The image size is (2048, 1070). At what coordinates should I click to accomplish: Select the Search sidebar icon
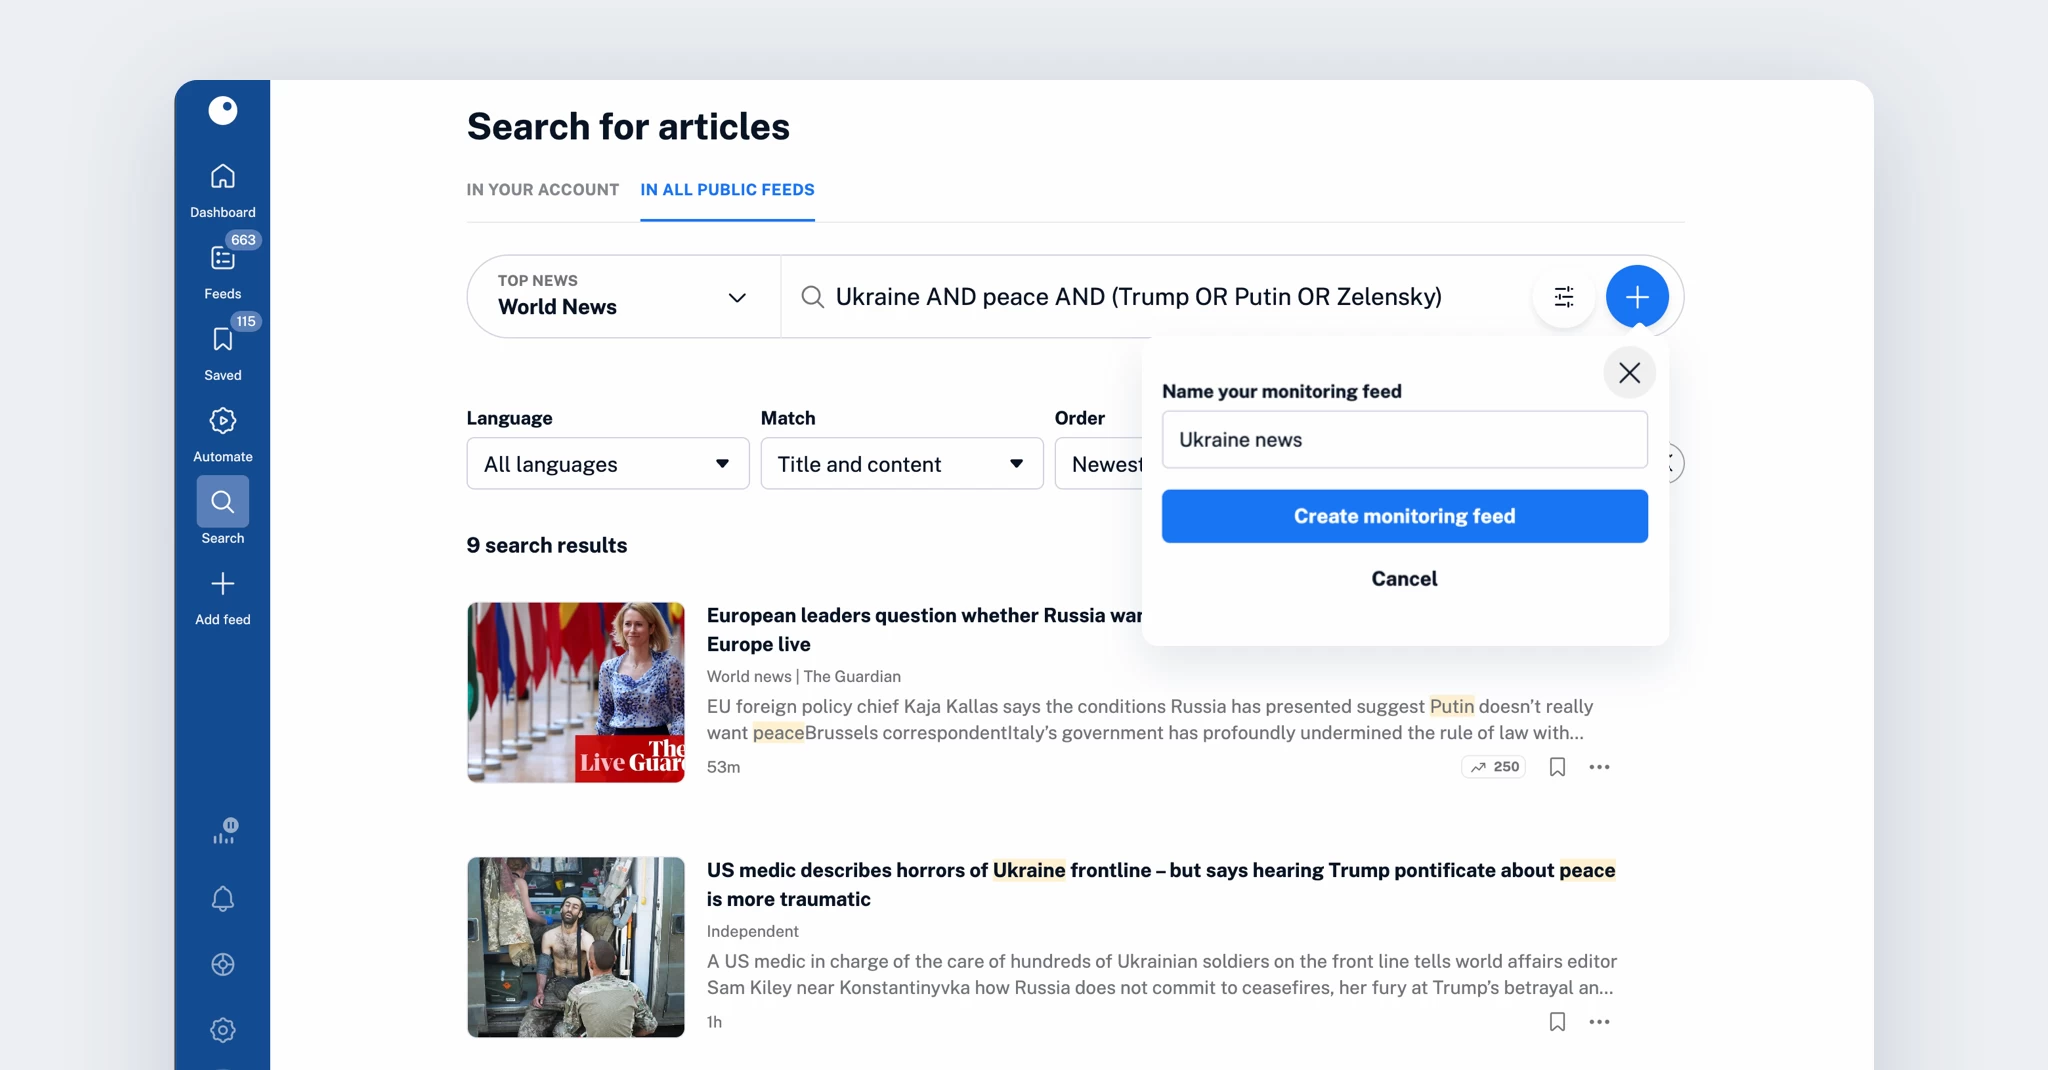[222, 501]
